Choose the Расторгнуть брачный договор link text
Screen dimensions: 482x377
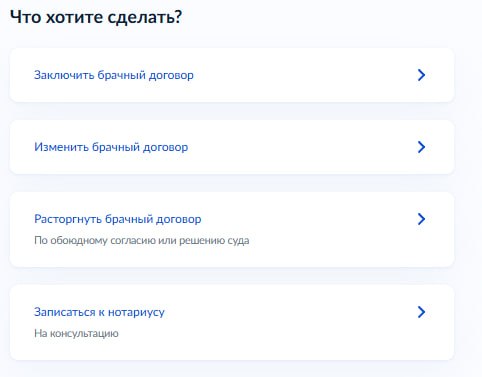click(x=118, y=219)
